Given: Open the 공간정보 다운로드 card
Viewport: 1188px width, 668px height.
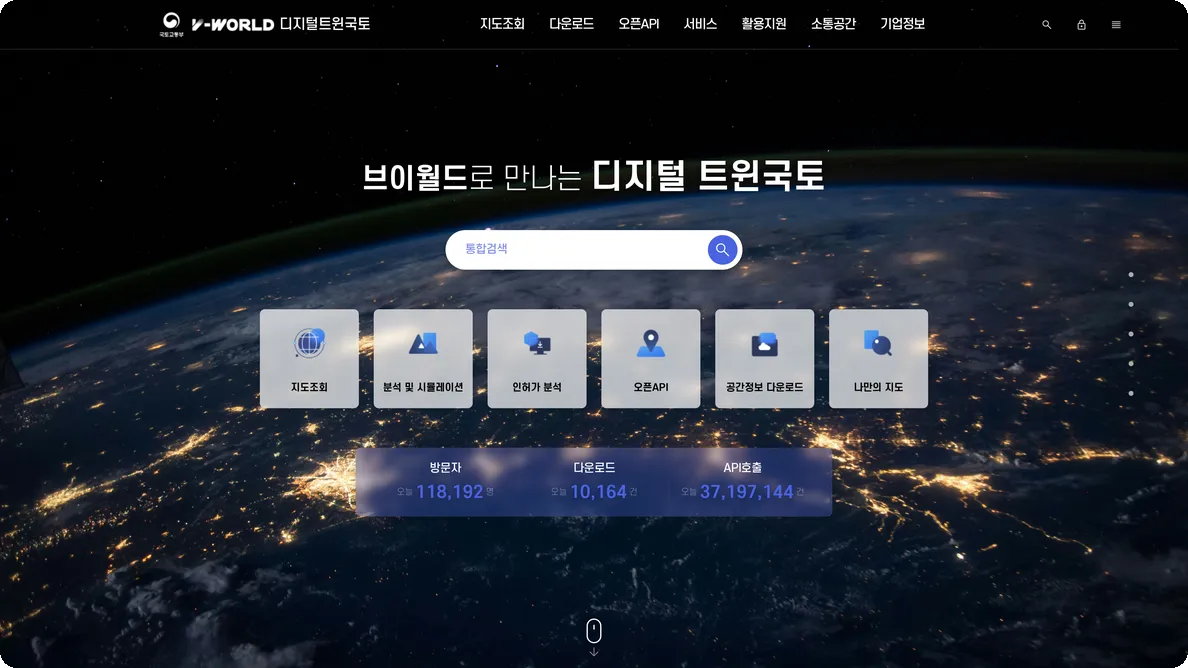Looking at the screenshot, I should click(x=764, y=358).
